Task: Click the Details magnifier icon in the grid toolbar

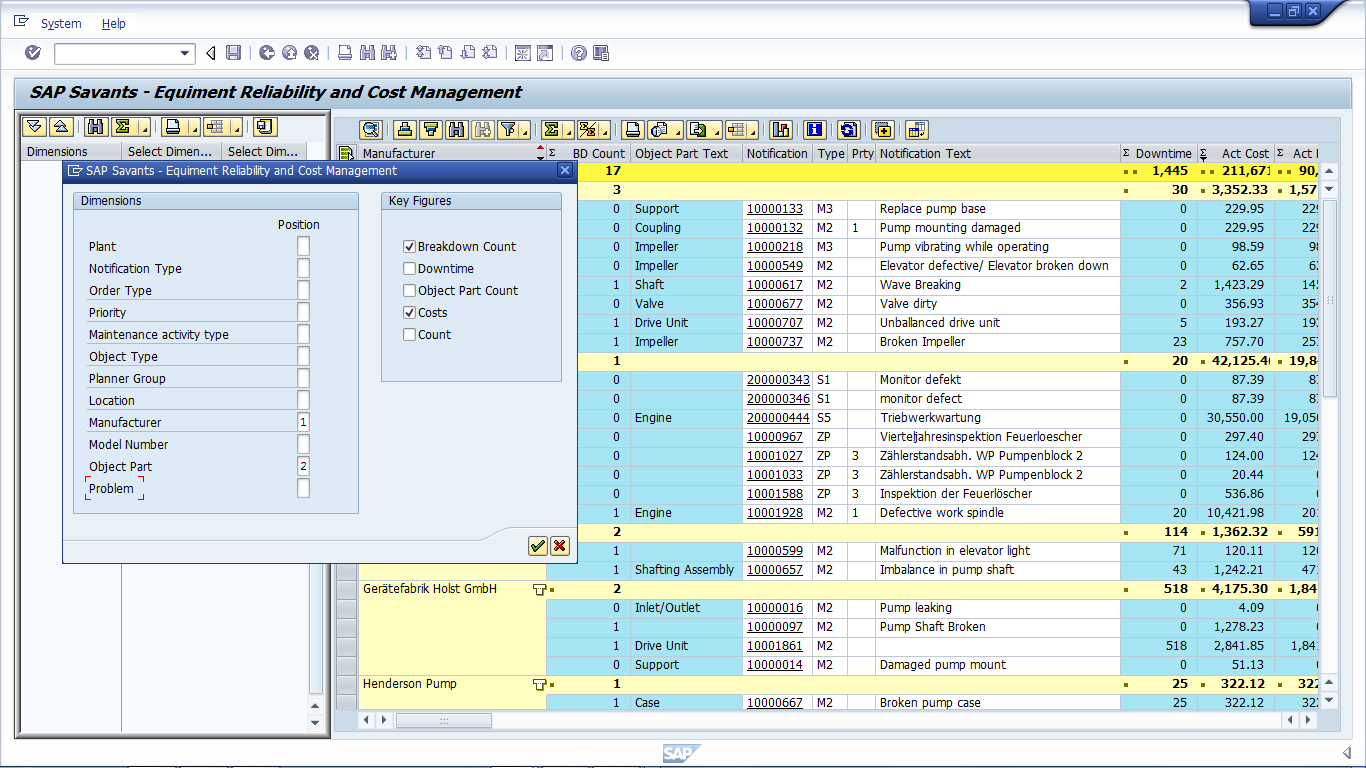Action: [x=371, y=129]
